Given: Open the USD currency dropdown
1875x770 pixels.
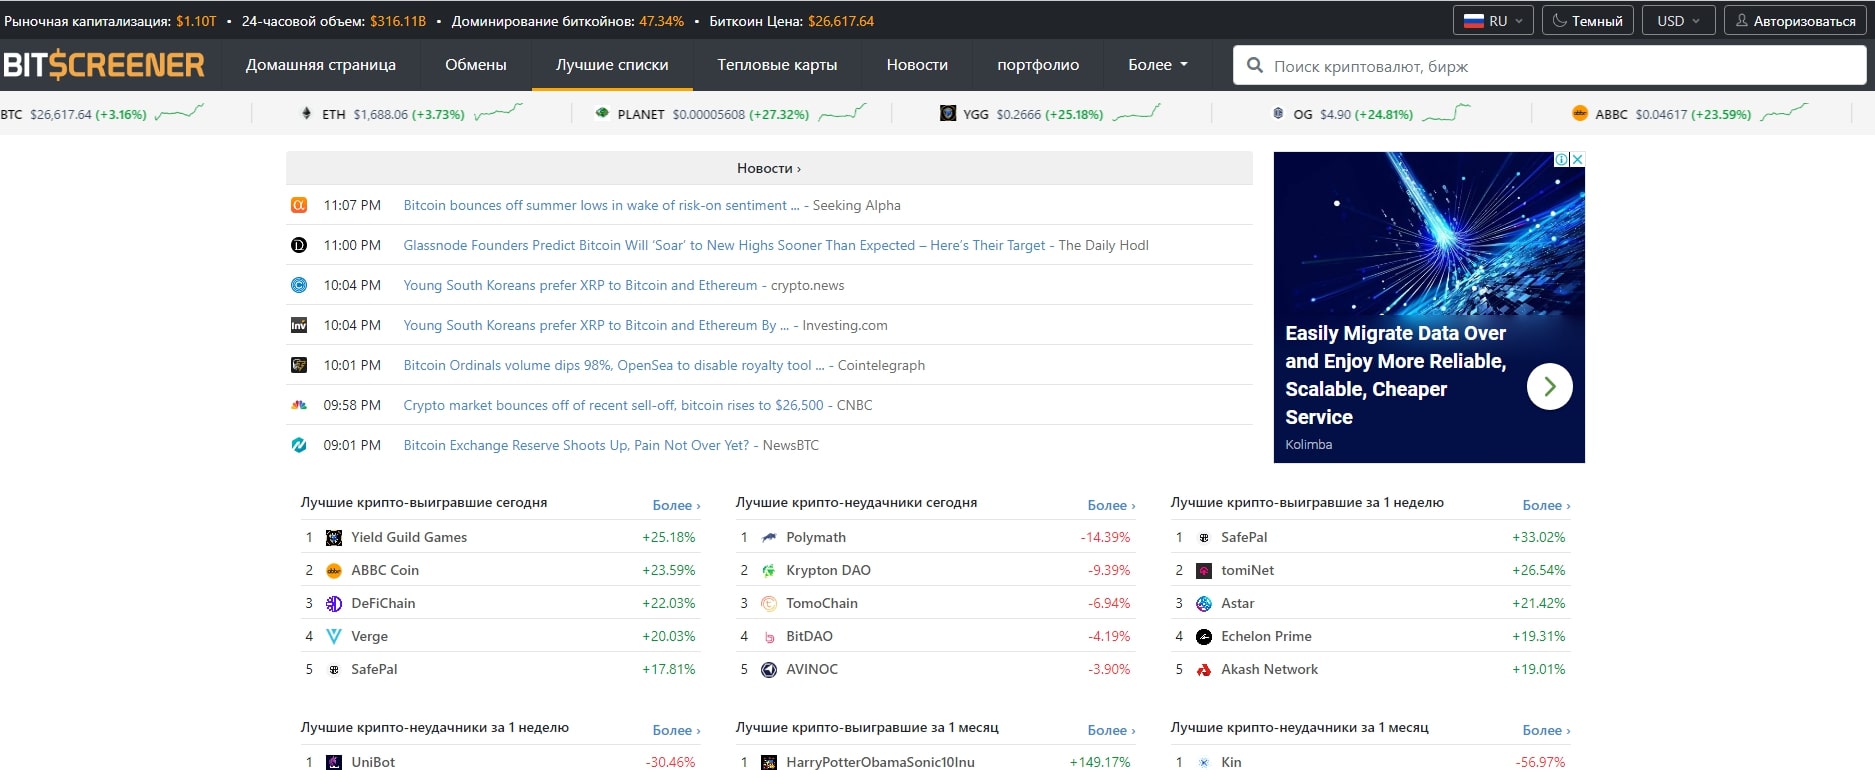Looking at the screenshot, I should click(x=1678, y=21).
